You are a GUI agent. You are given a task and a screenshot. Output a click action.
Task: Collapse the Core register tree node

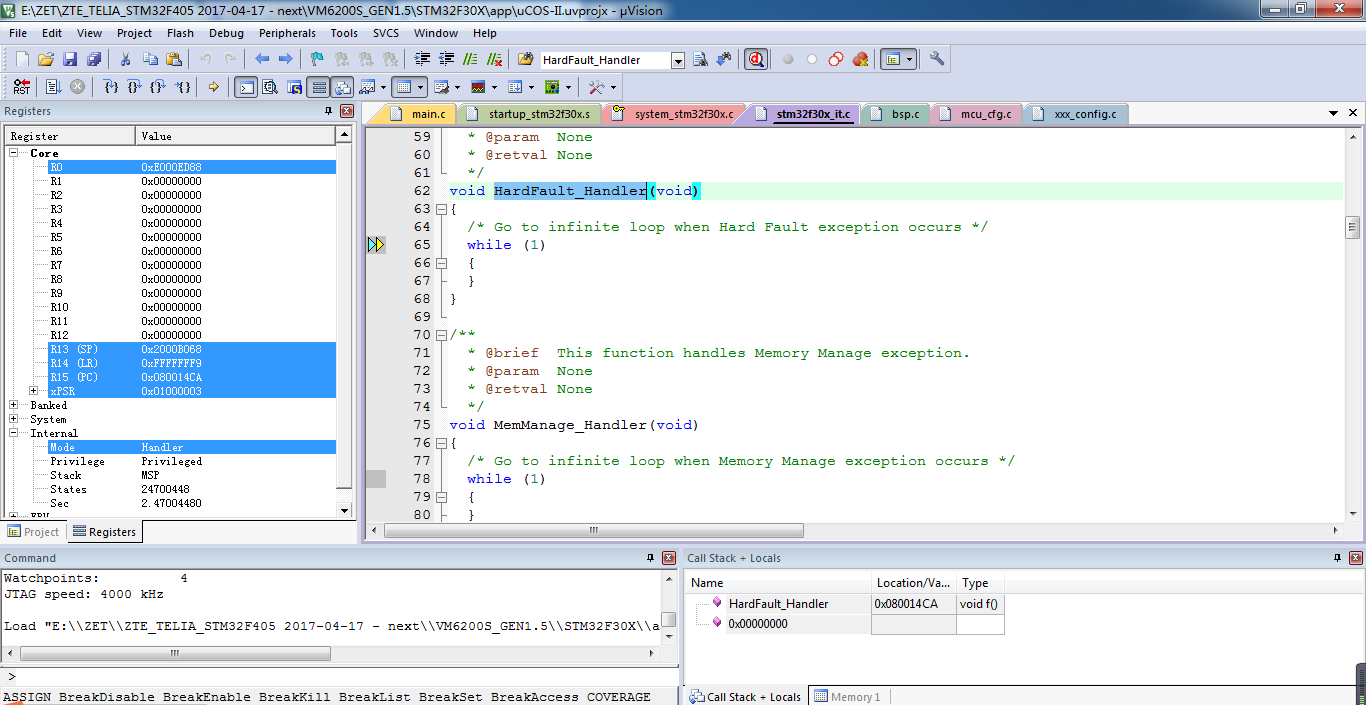pyautogui.click(x=15, y=153)
